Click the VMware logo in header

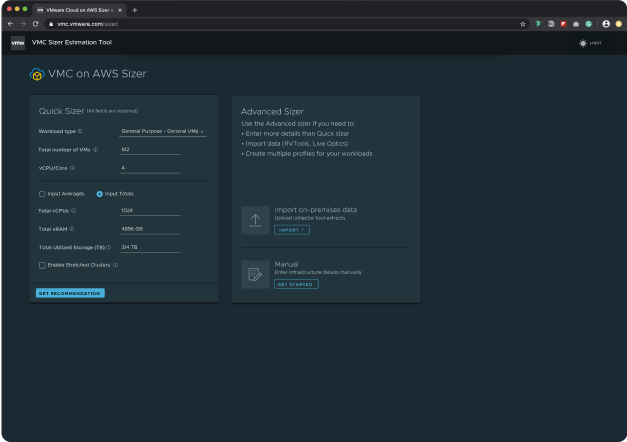[x=18, y=43]
